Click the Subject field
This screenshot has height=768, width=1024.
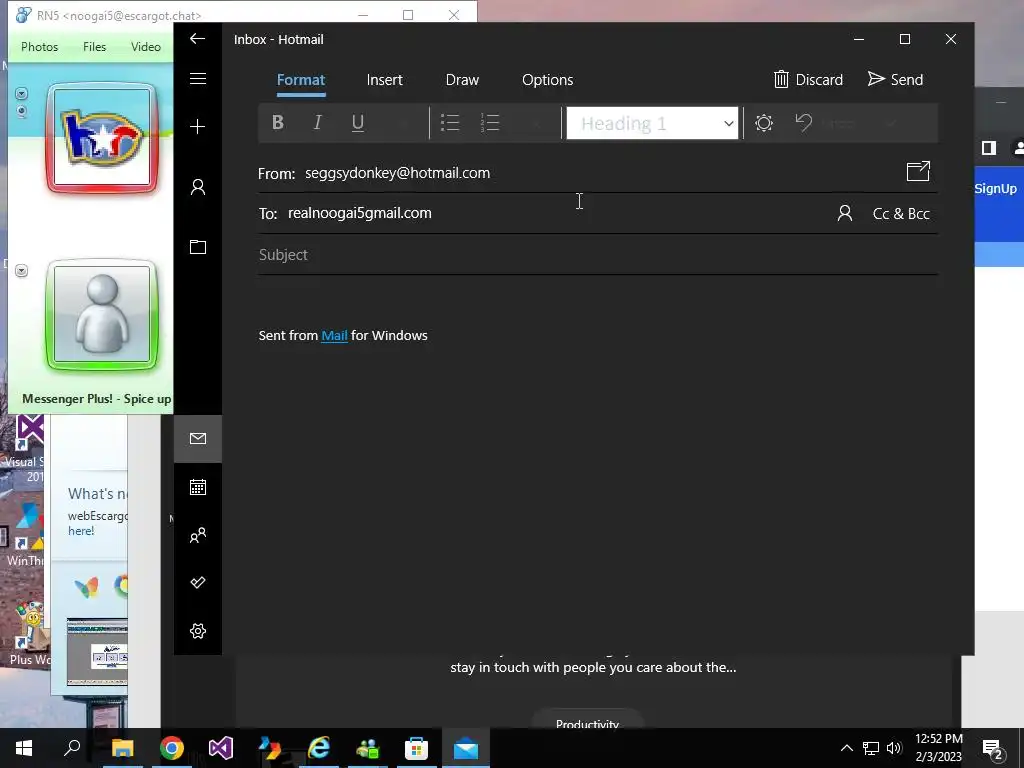pos(598,255)
